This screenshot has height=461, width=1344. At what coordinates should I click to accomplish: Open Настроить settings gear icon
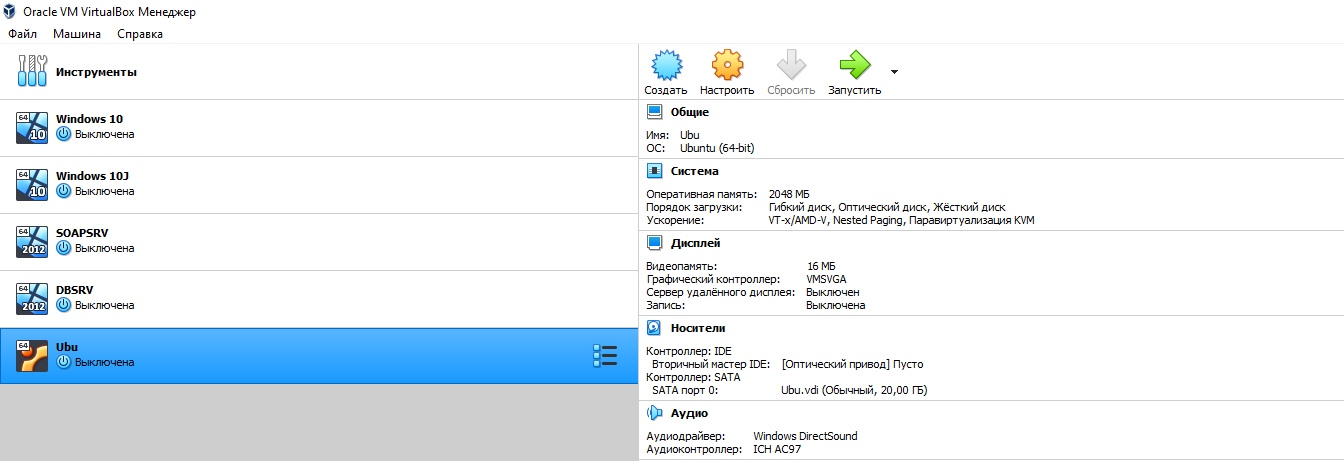pyautogui.click(x=727, y=65)
